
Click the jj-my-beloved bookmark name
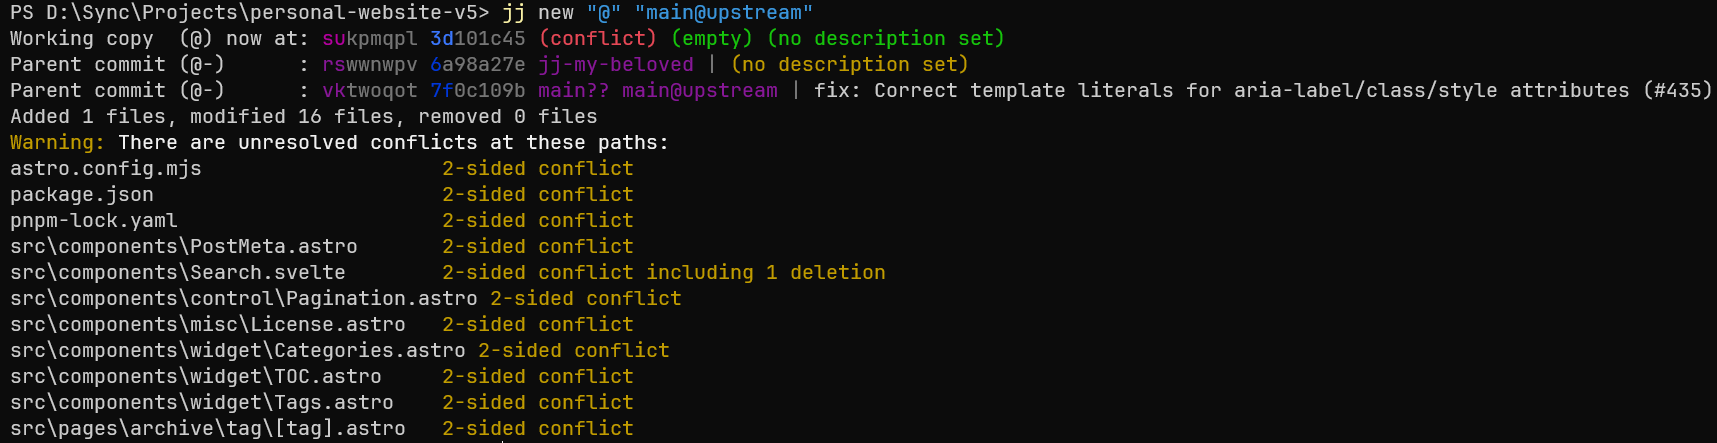tap(616, 64)
